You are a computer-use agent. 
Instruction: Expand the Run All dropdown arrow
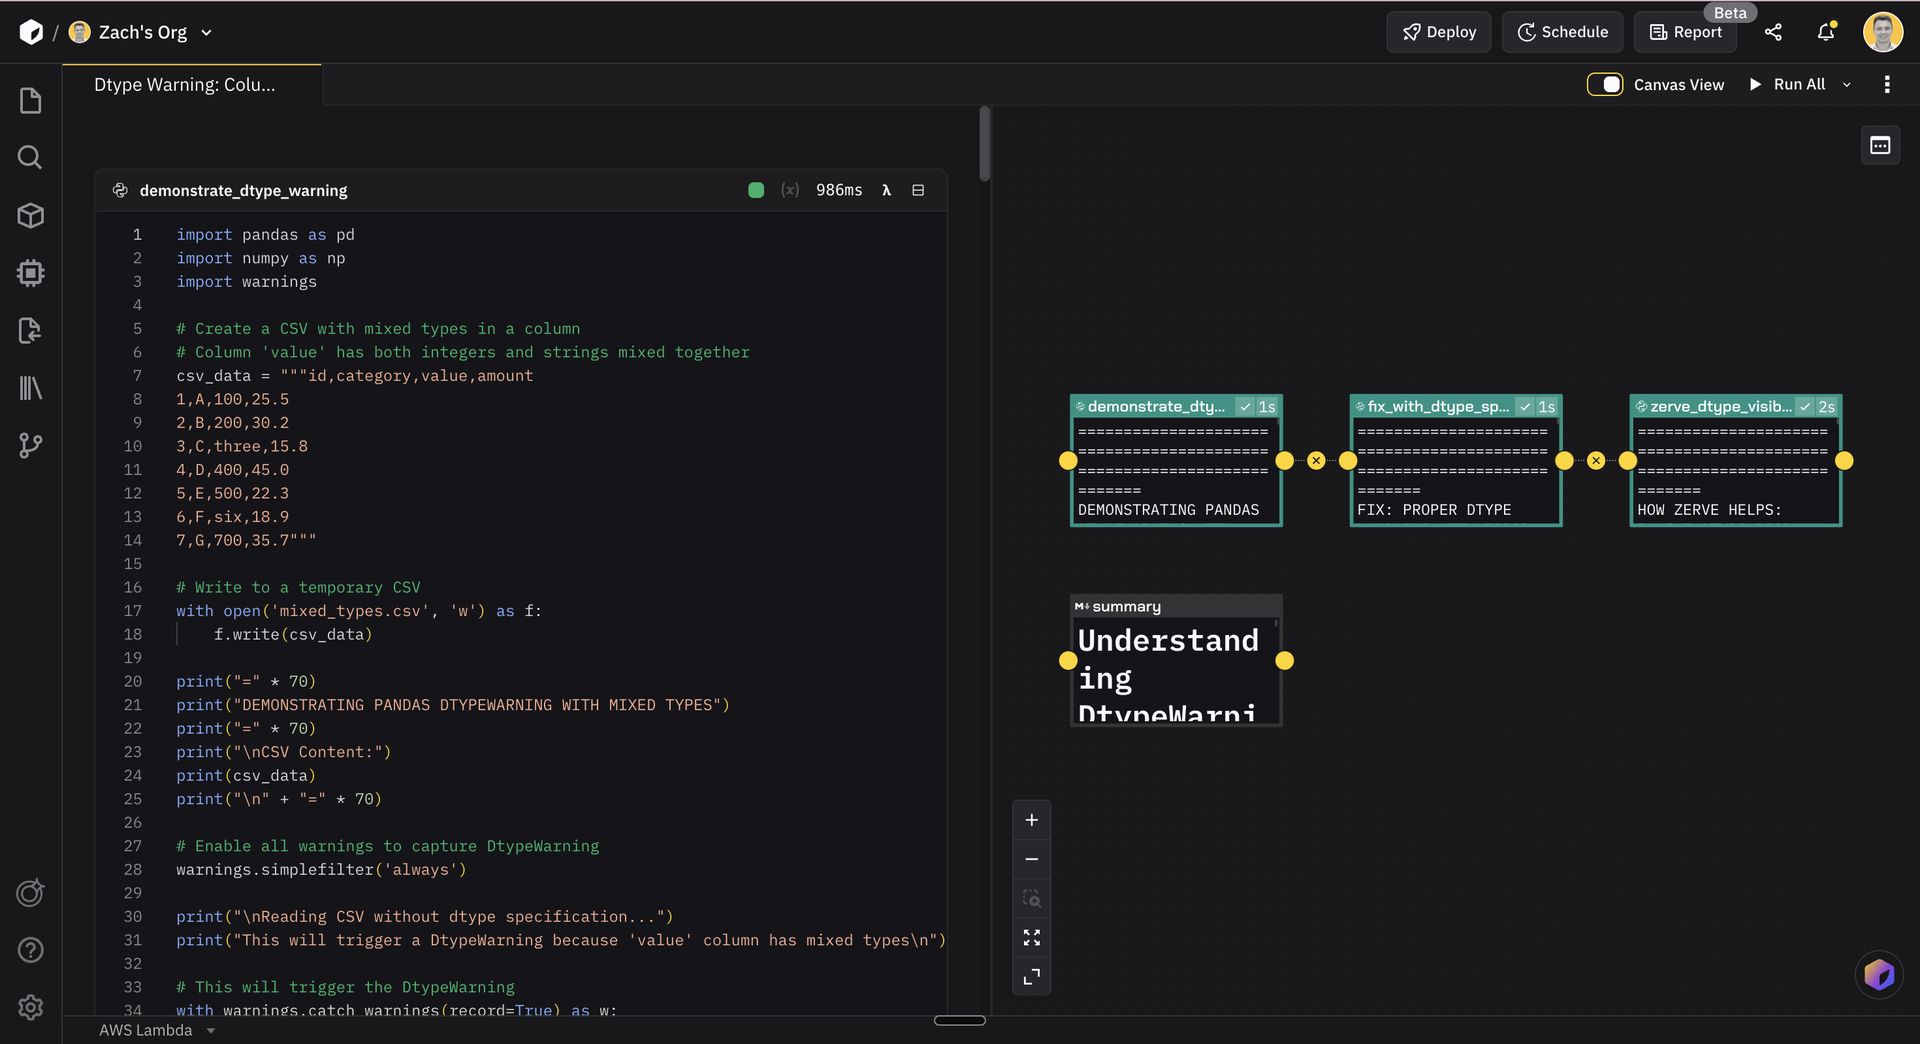click(1847, 84)
